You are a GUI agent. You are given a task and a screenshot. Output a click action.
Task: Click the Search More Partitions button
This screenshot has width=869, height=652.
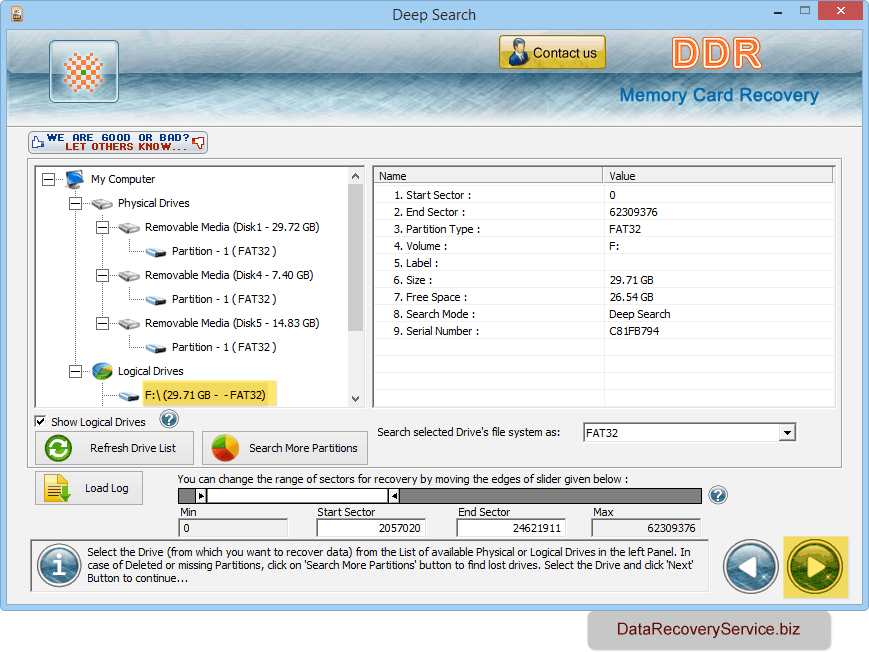tap(285, 448)
